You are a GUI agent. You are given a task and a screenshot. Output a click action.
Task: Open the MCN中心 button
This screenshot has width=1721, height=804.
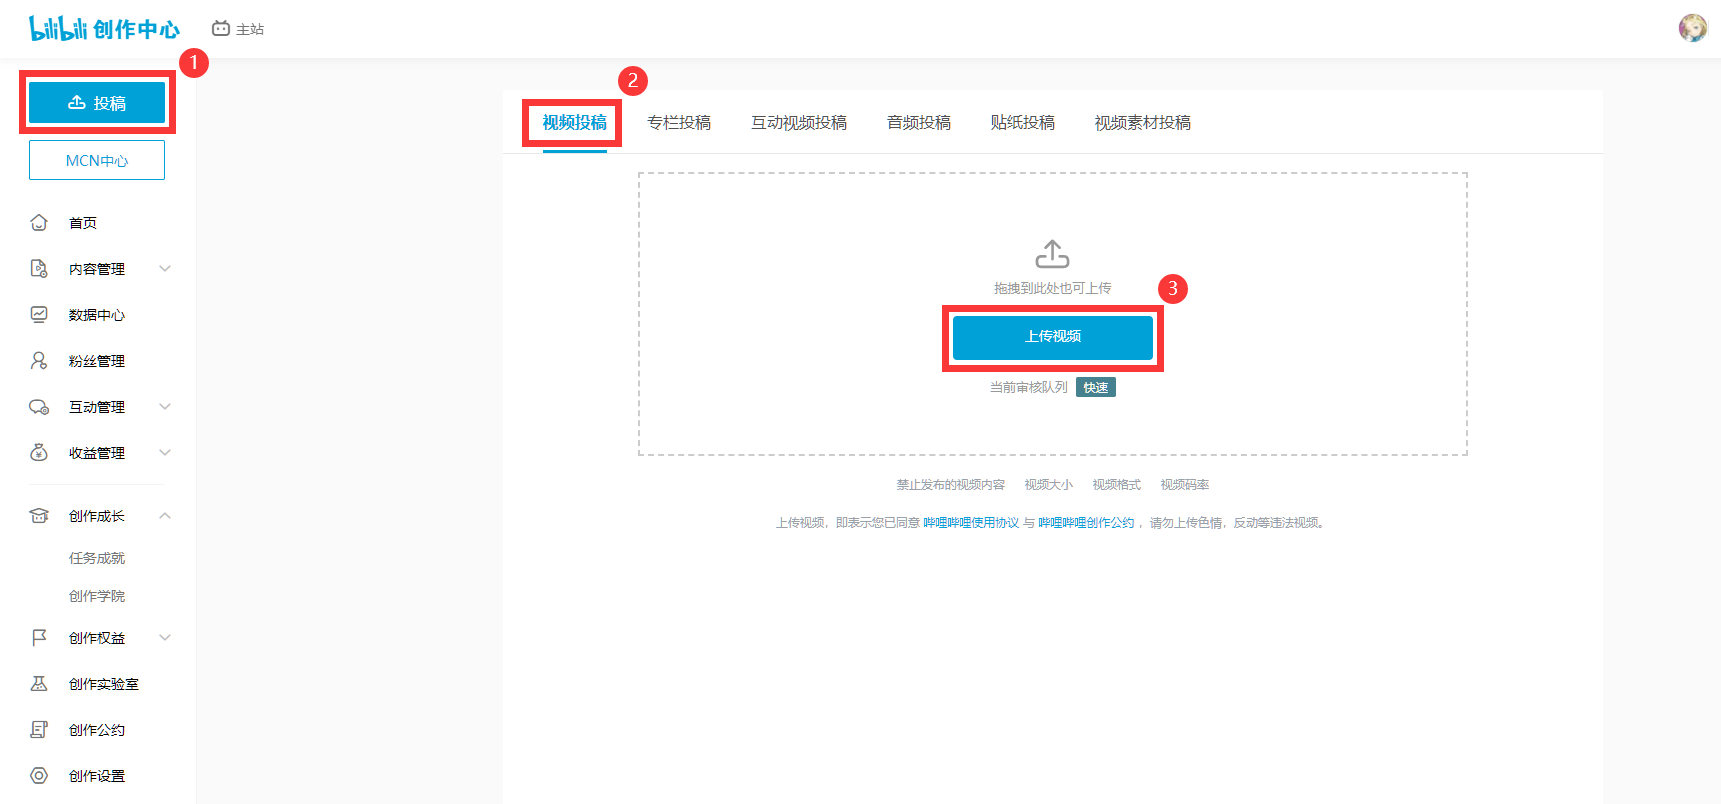(97, 161)
